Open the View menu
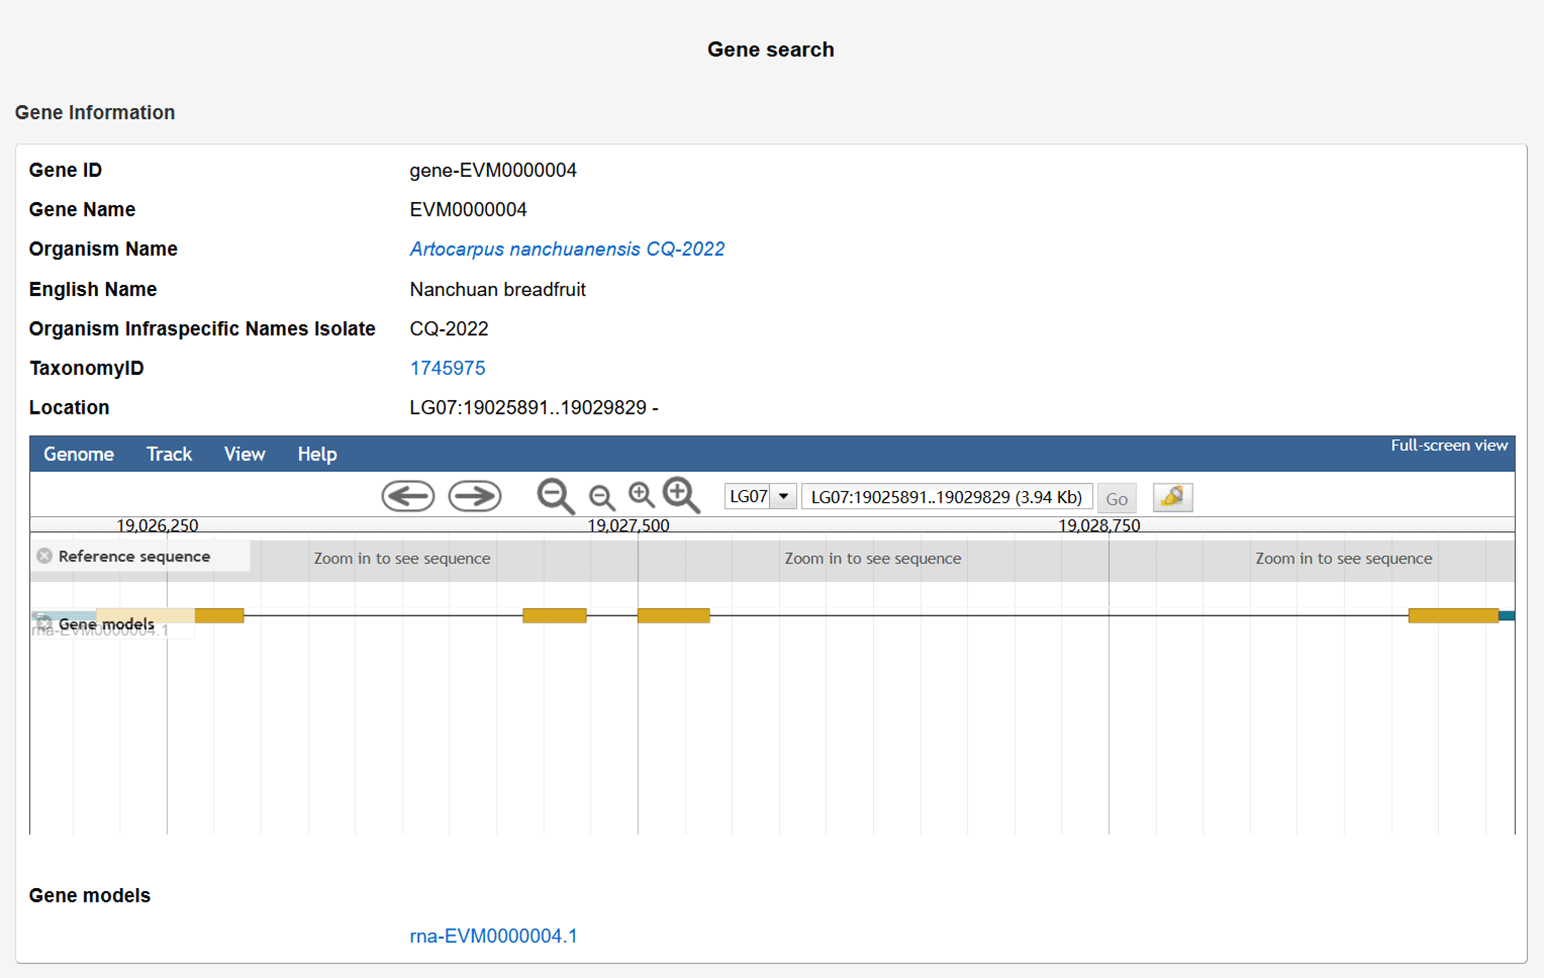 tap(244, 454)
